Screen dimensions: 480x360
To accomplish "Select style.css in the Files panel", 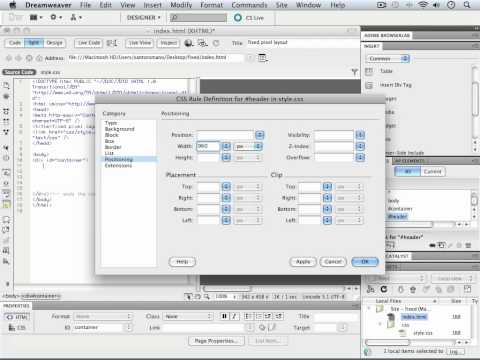I will 423,333.
